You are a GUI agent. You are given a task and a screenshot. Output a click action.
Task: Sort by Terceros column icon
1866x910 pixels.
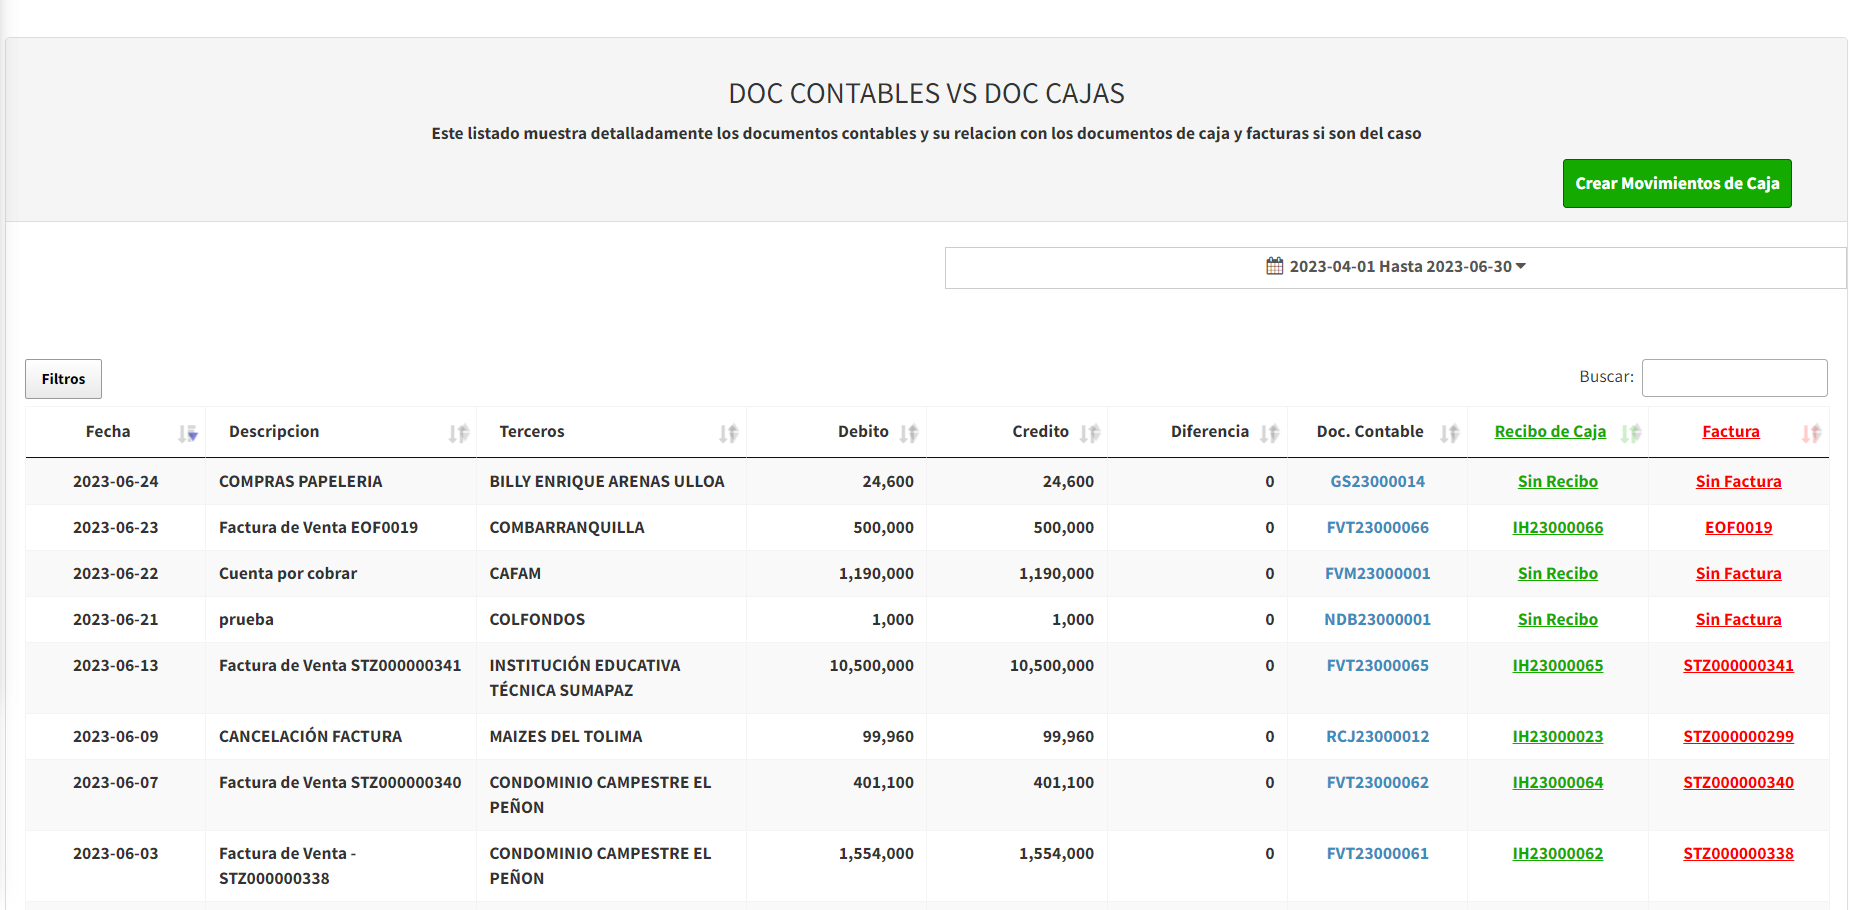[x=728, y=433]
